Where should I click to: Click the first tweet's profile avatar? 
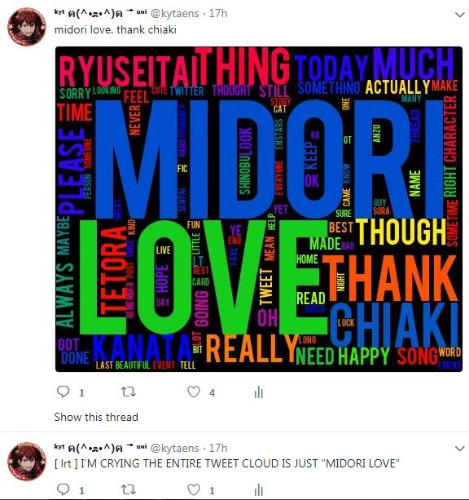click(x=27, y=27)
